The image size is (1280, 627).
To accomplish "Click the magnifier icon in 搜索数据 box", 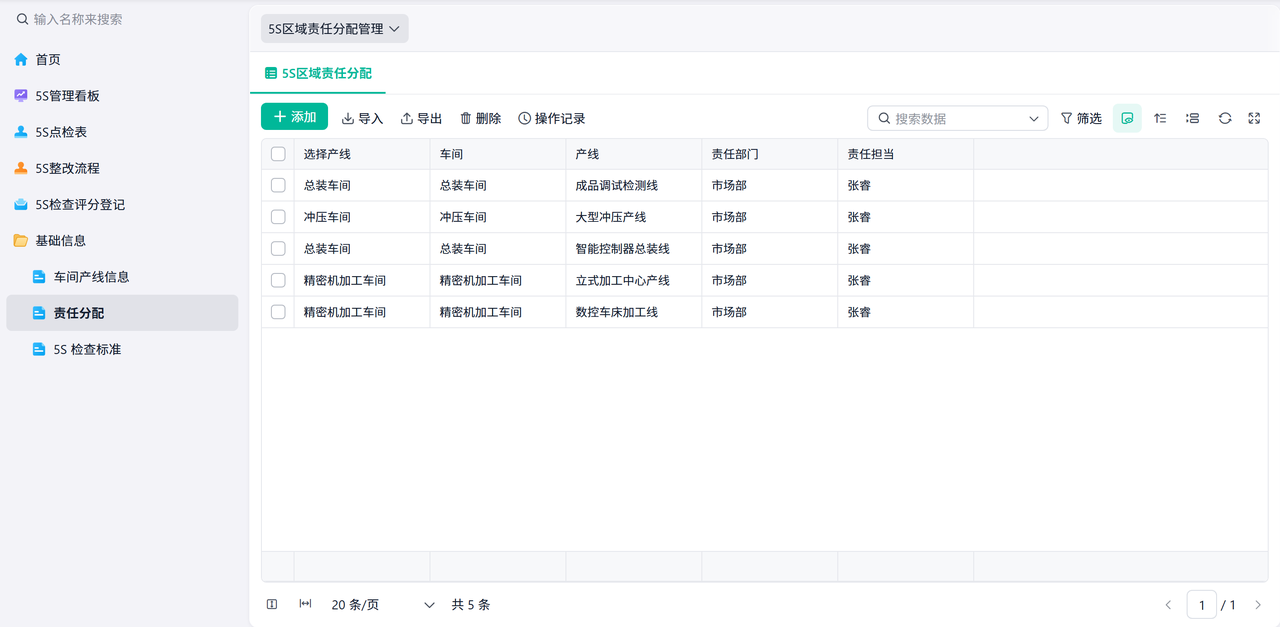I will [x=884, y=118].
